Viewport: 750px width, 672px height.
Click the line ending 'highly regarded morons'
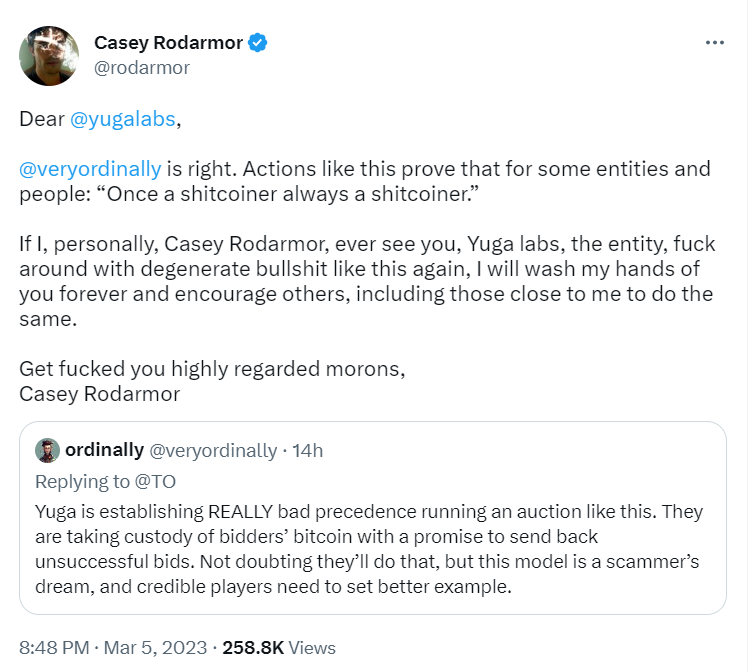[211, 368]
